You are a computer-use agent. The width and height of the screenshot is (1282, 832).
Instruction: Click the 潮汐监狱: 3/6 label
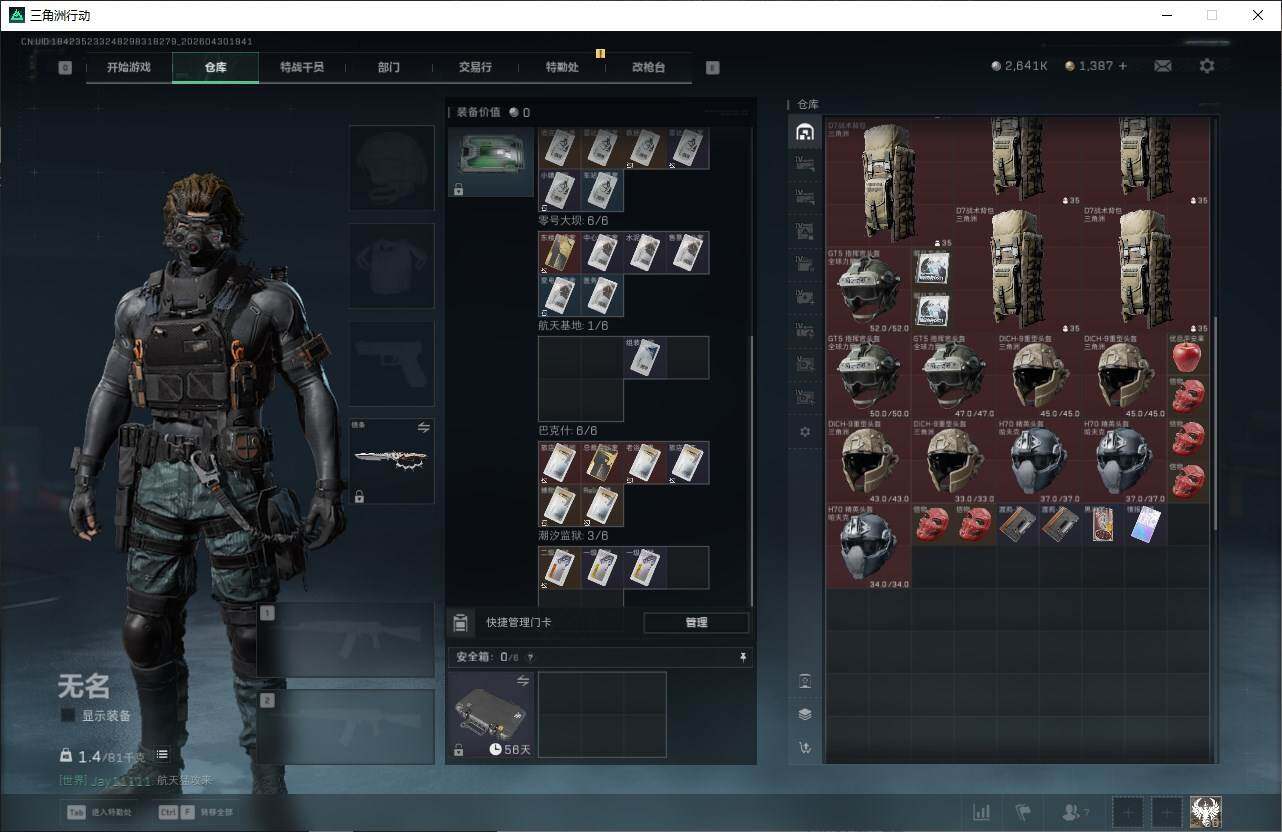pyautogui.click(x=573, y=536)
